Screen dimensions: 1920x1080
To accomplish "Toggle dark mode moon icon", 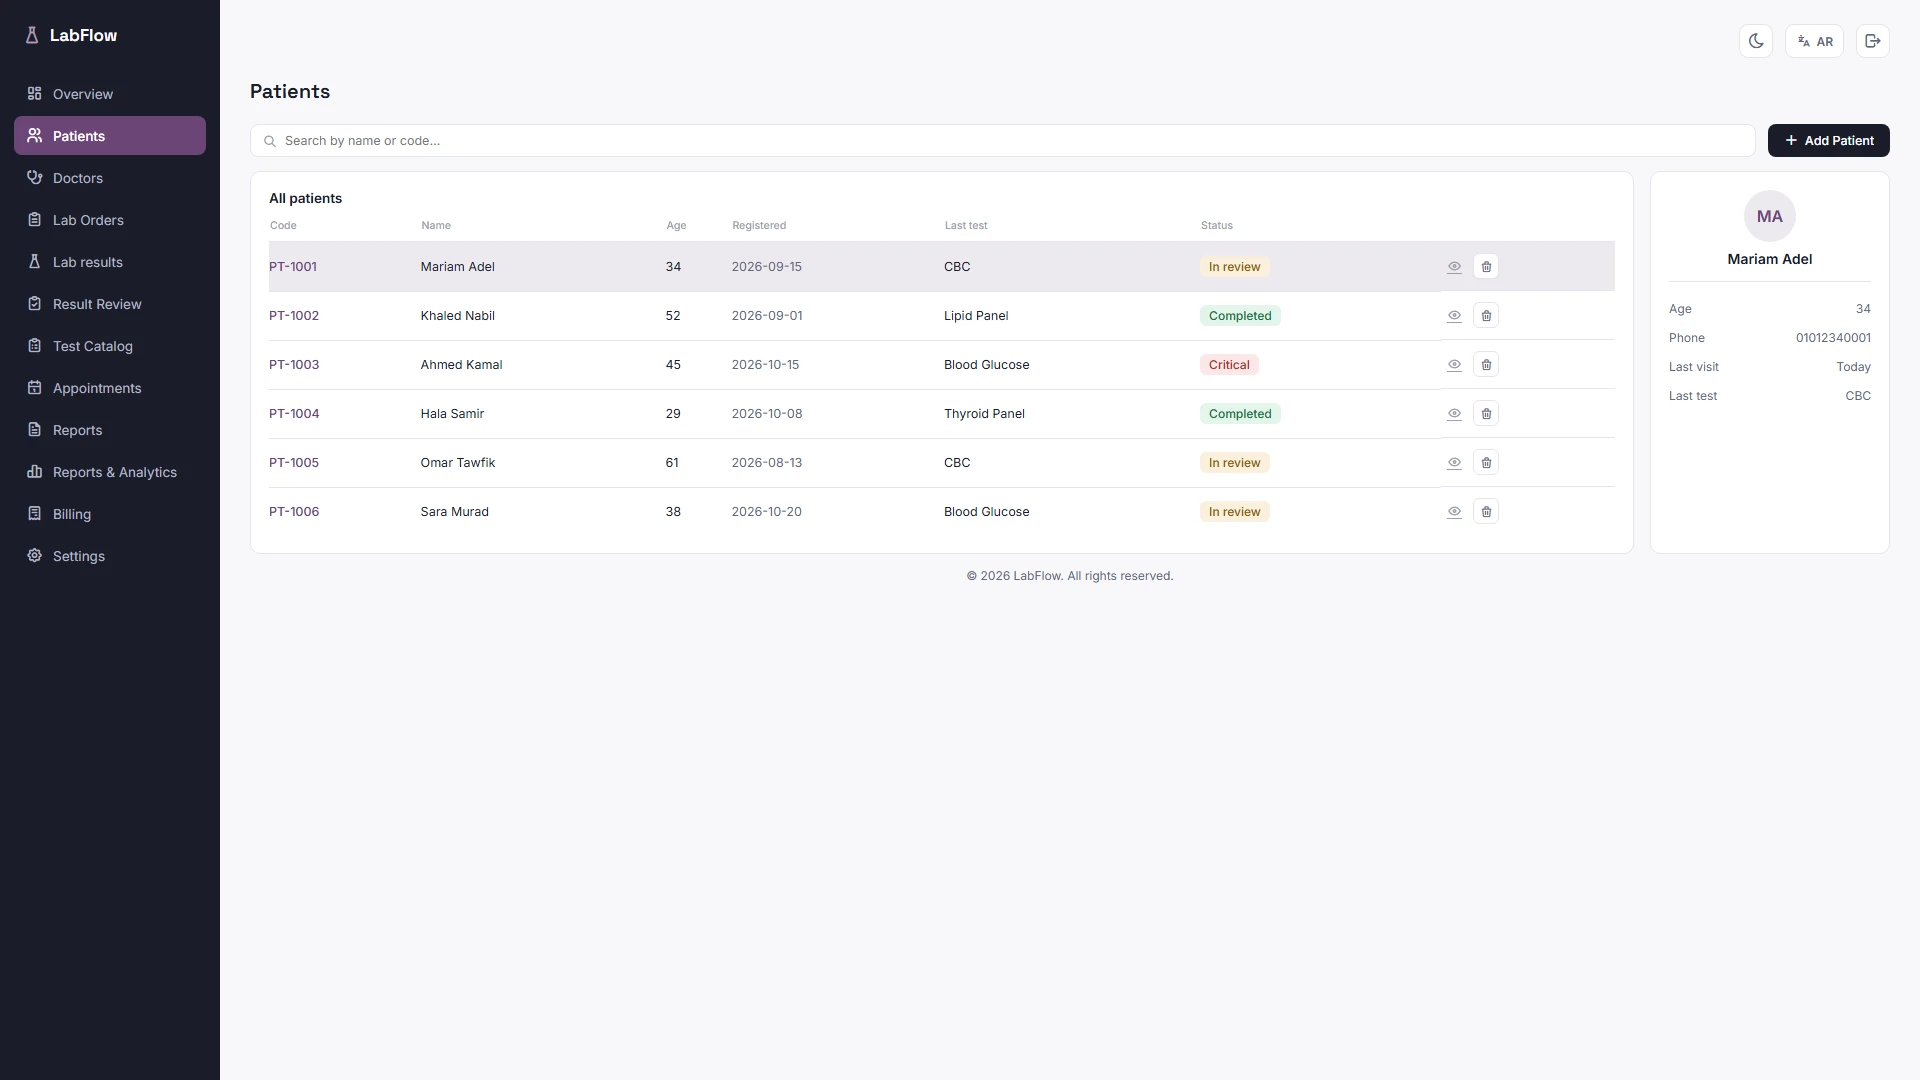I will click(1756, 41).
